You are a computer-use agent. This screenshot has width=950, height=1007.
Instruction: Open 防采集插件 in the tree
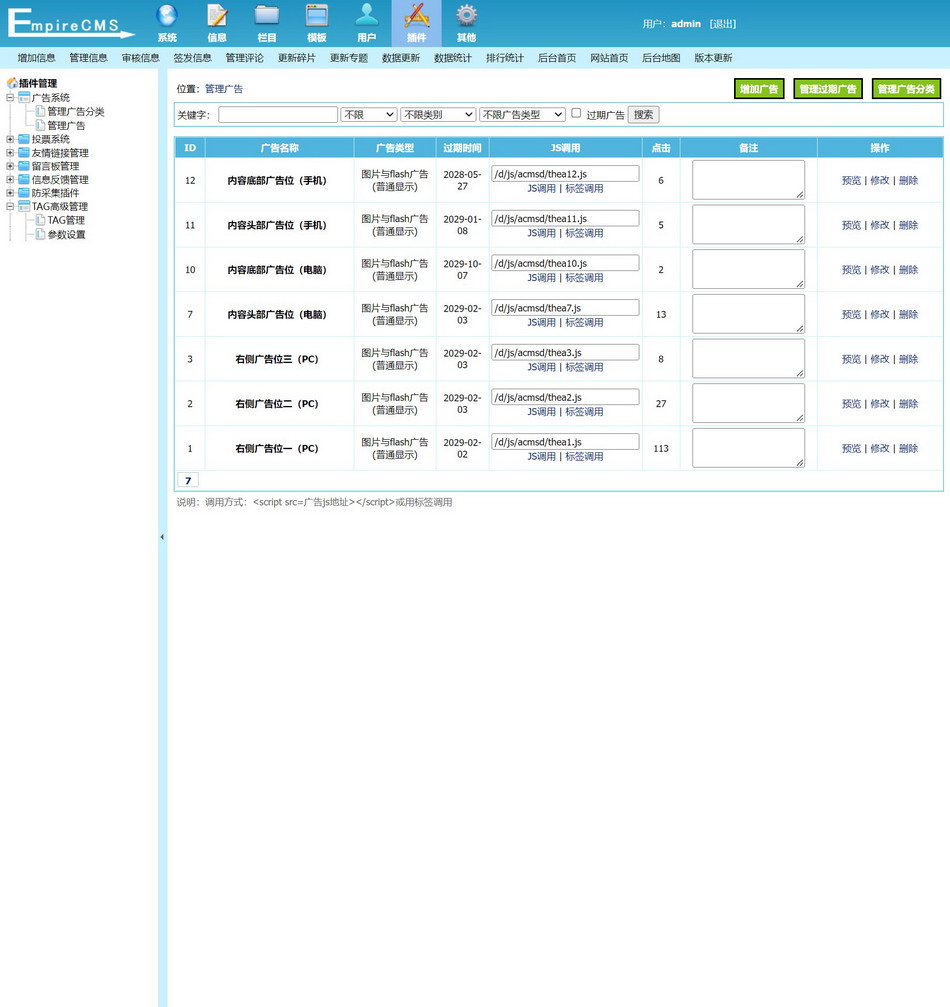(56, 193)
